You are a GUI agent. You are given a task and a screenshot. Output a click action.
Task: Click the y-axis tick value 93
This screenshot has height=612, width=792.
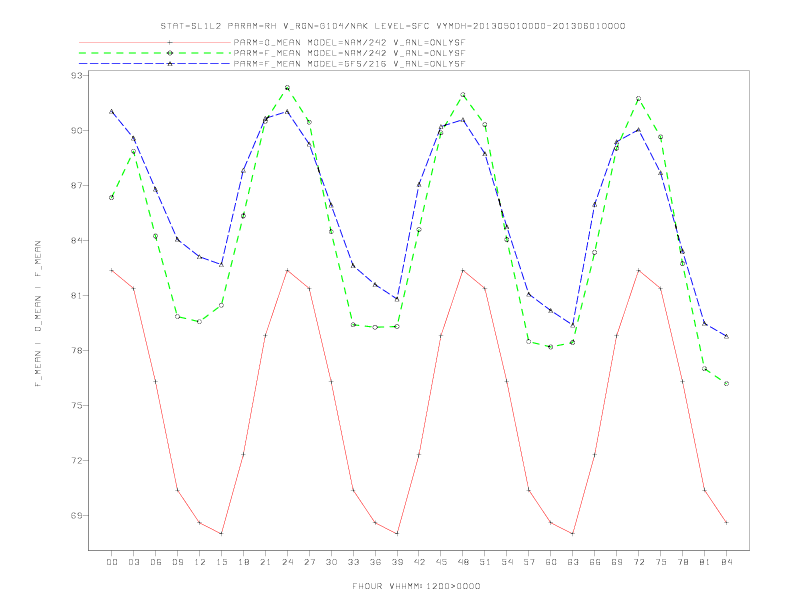77,75
